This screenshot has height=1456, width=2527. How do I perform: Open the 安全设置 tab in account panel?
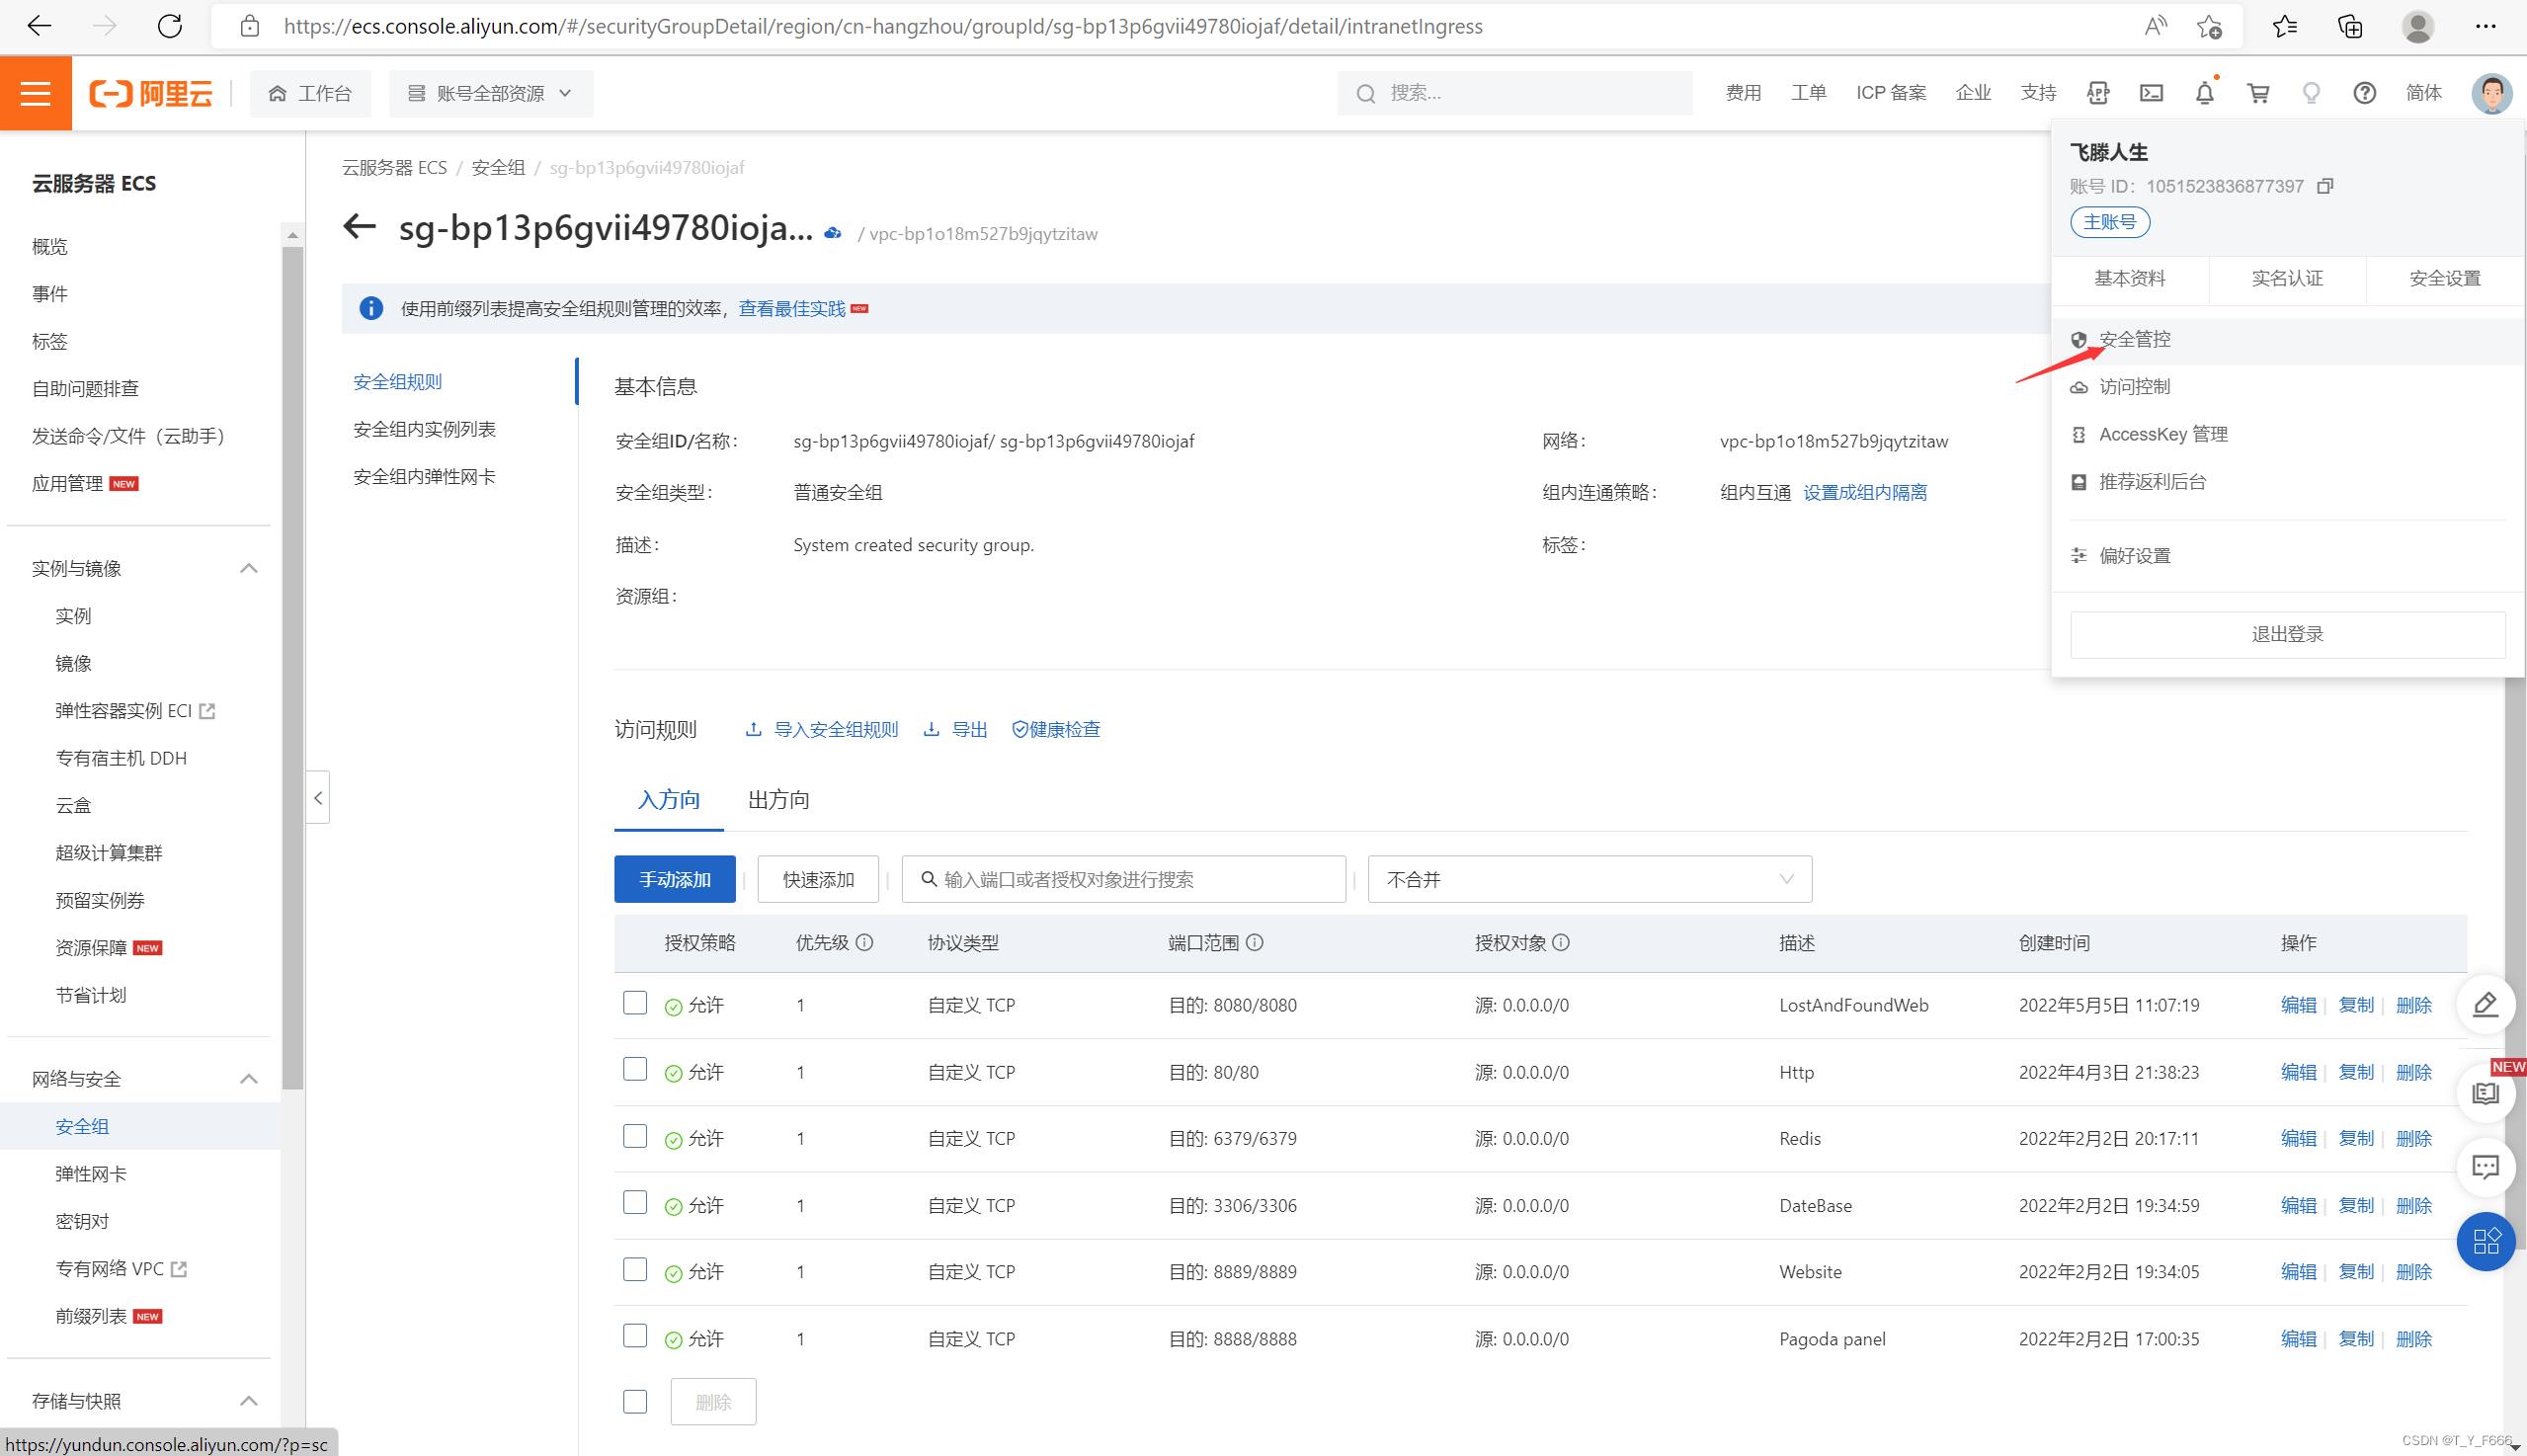2445,278
